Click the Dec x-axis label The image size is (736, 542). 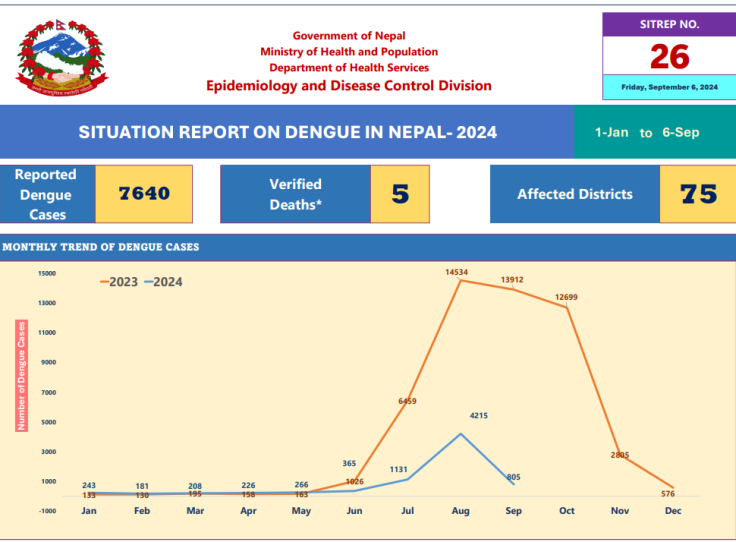[x=673, y=511]
